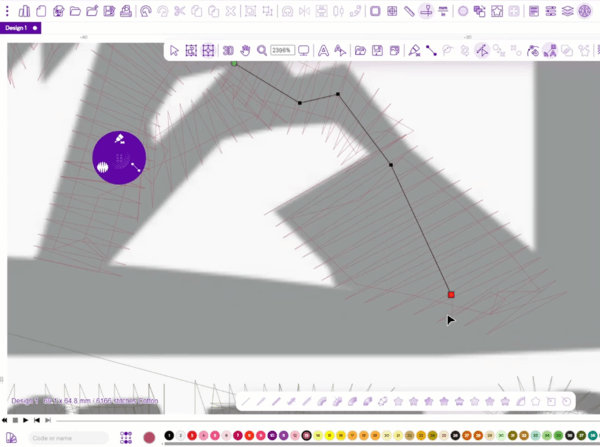Click the red end node on path
Screen dimensions: 600x447
451,294
